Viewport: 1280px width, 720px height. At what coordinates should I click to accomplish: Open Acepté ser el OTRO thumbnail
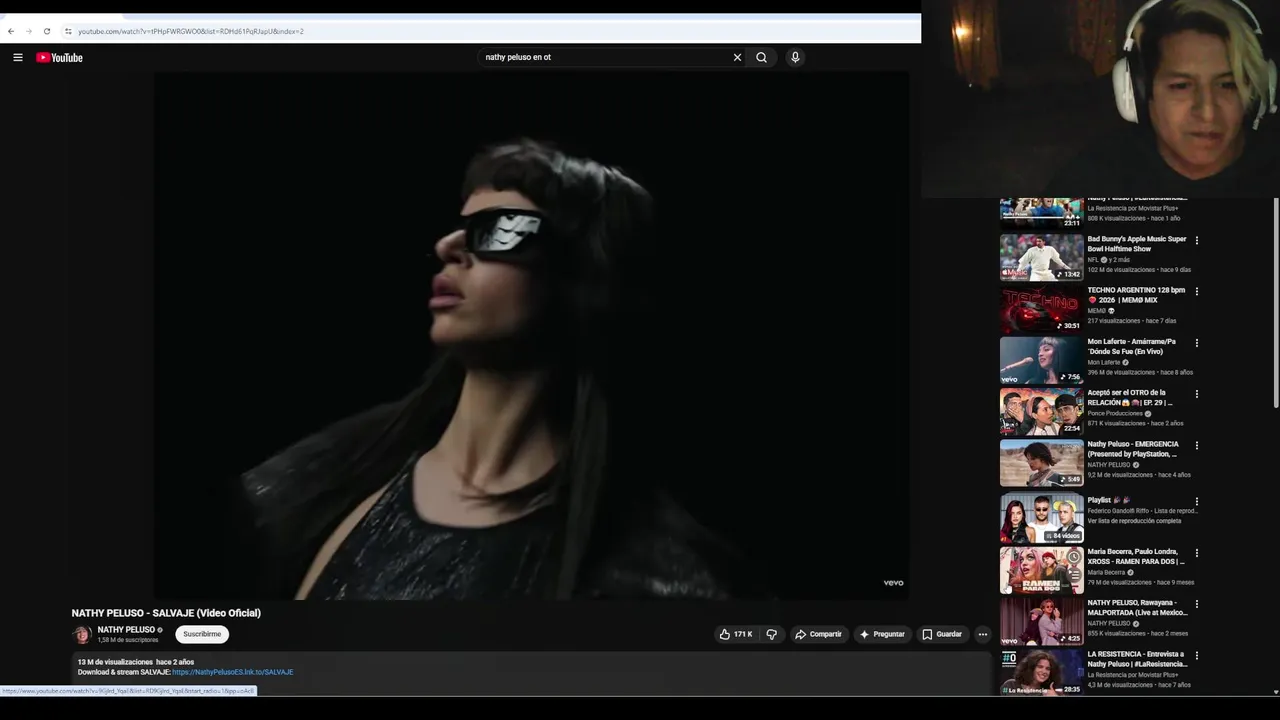click(x=1041, y=411)
